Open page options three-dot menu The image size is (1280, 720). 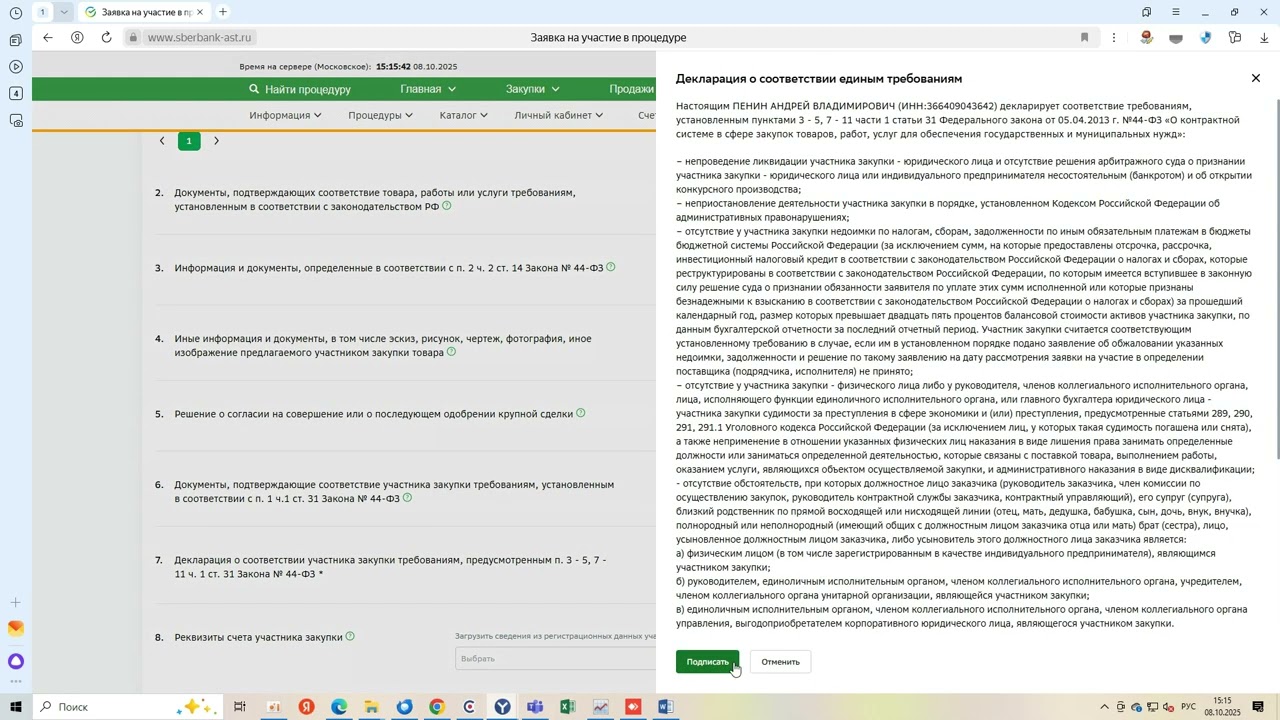pyautogui.click(x=1114, y=37)
